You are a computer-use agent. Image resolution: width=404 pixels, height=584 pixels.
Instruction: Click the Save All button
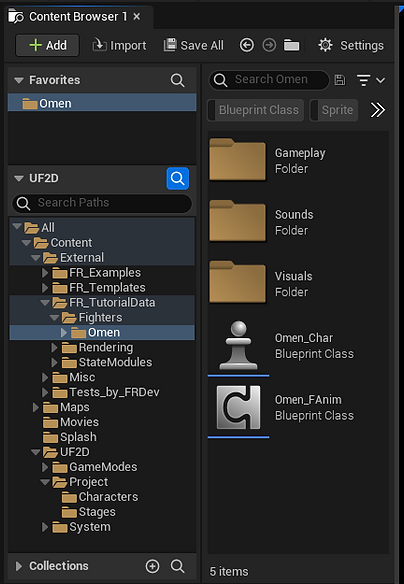(194, 45)
